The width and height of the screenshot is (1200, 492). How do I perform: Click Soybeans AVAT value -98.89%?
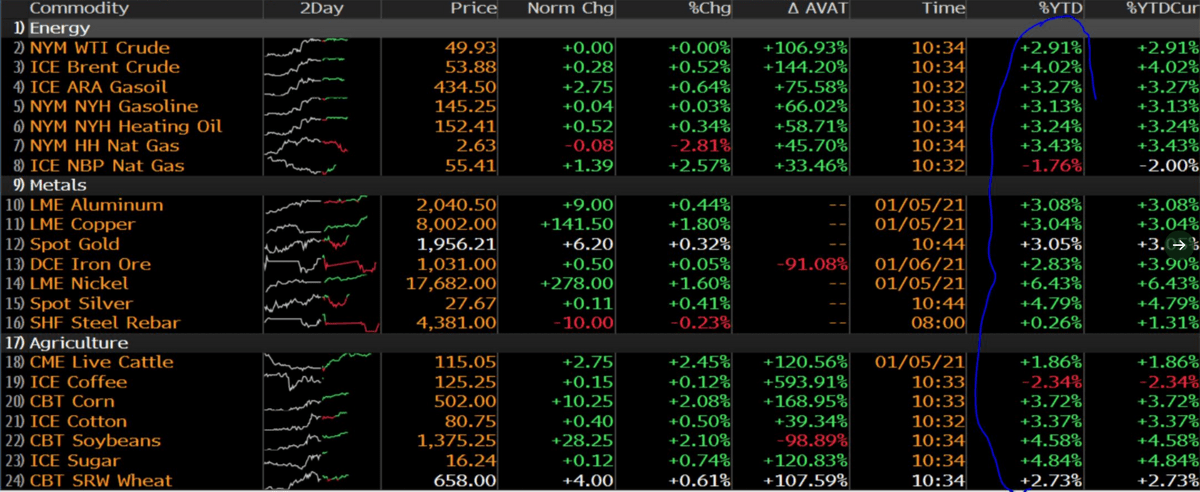click(x=812, y=440)
